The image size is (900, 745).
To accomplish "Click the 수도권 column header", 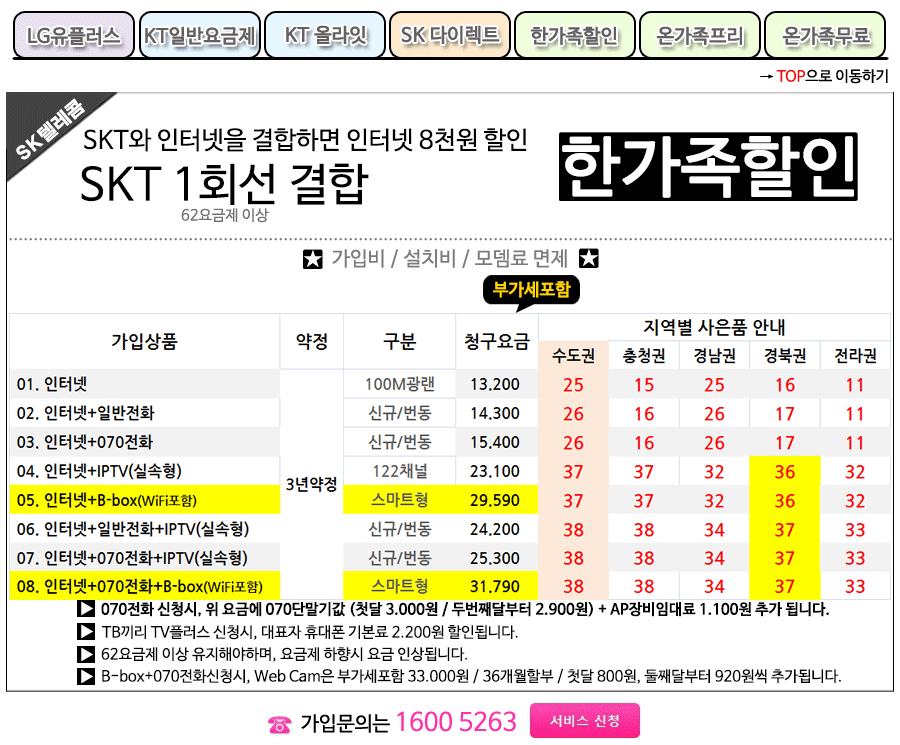I will pos(573,356).
